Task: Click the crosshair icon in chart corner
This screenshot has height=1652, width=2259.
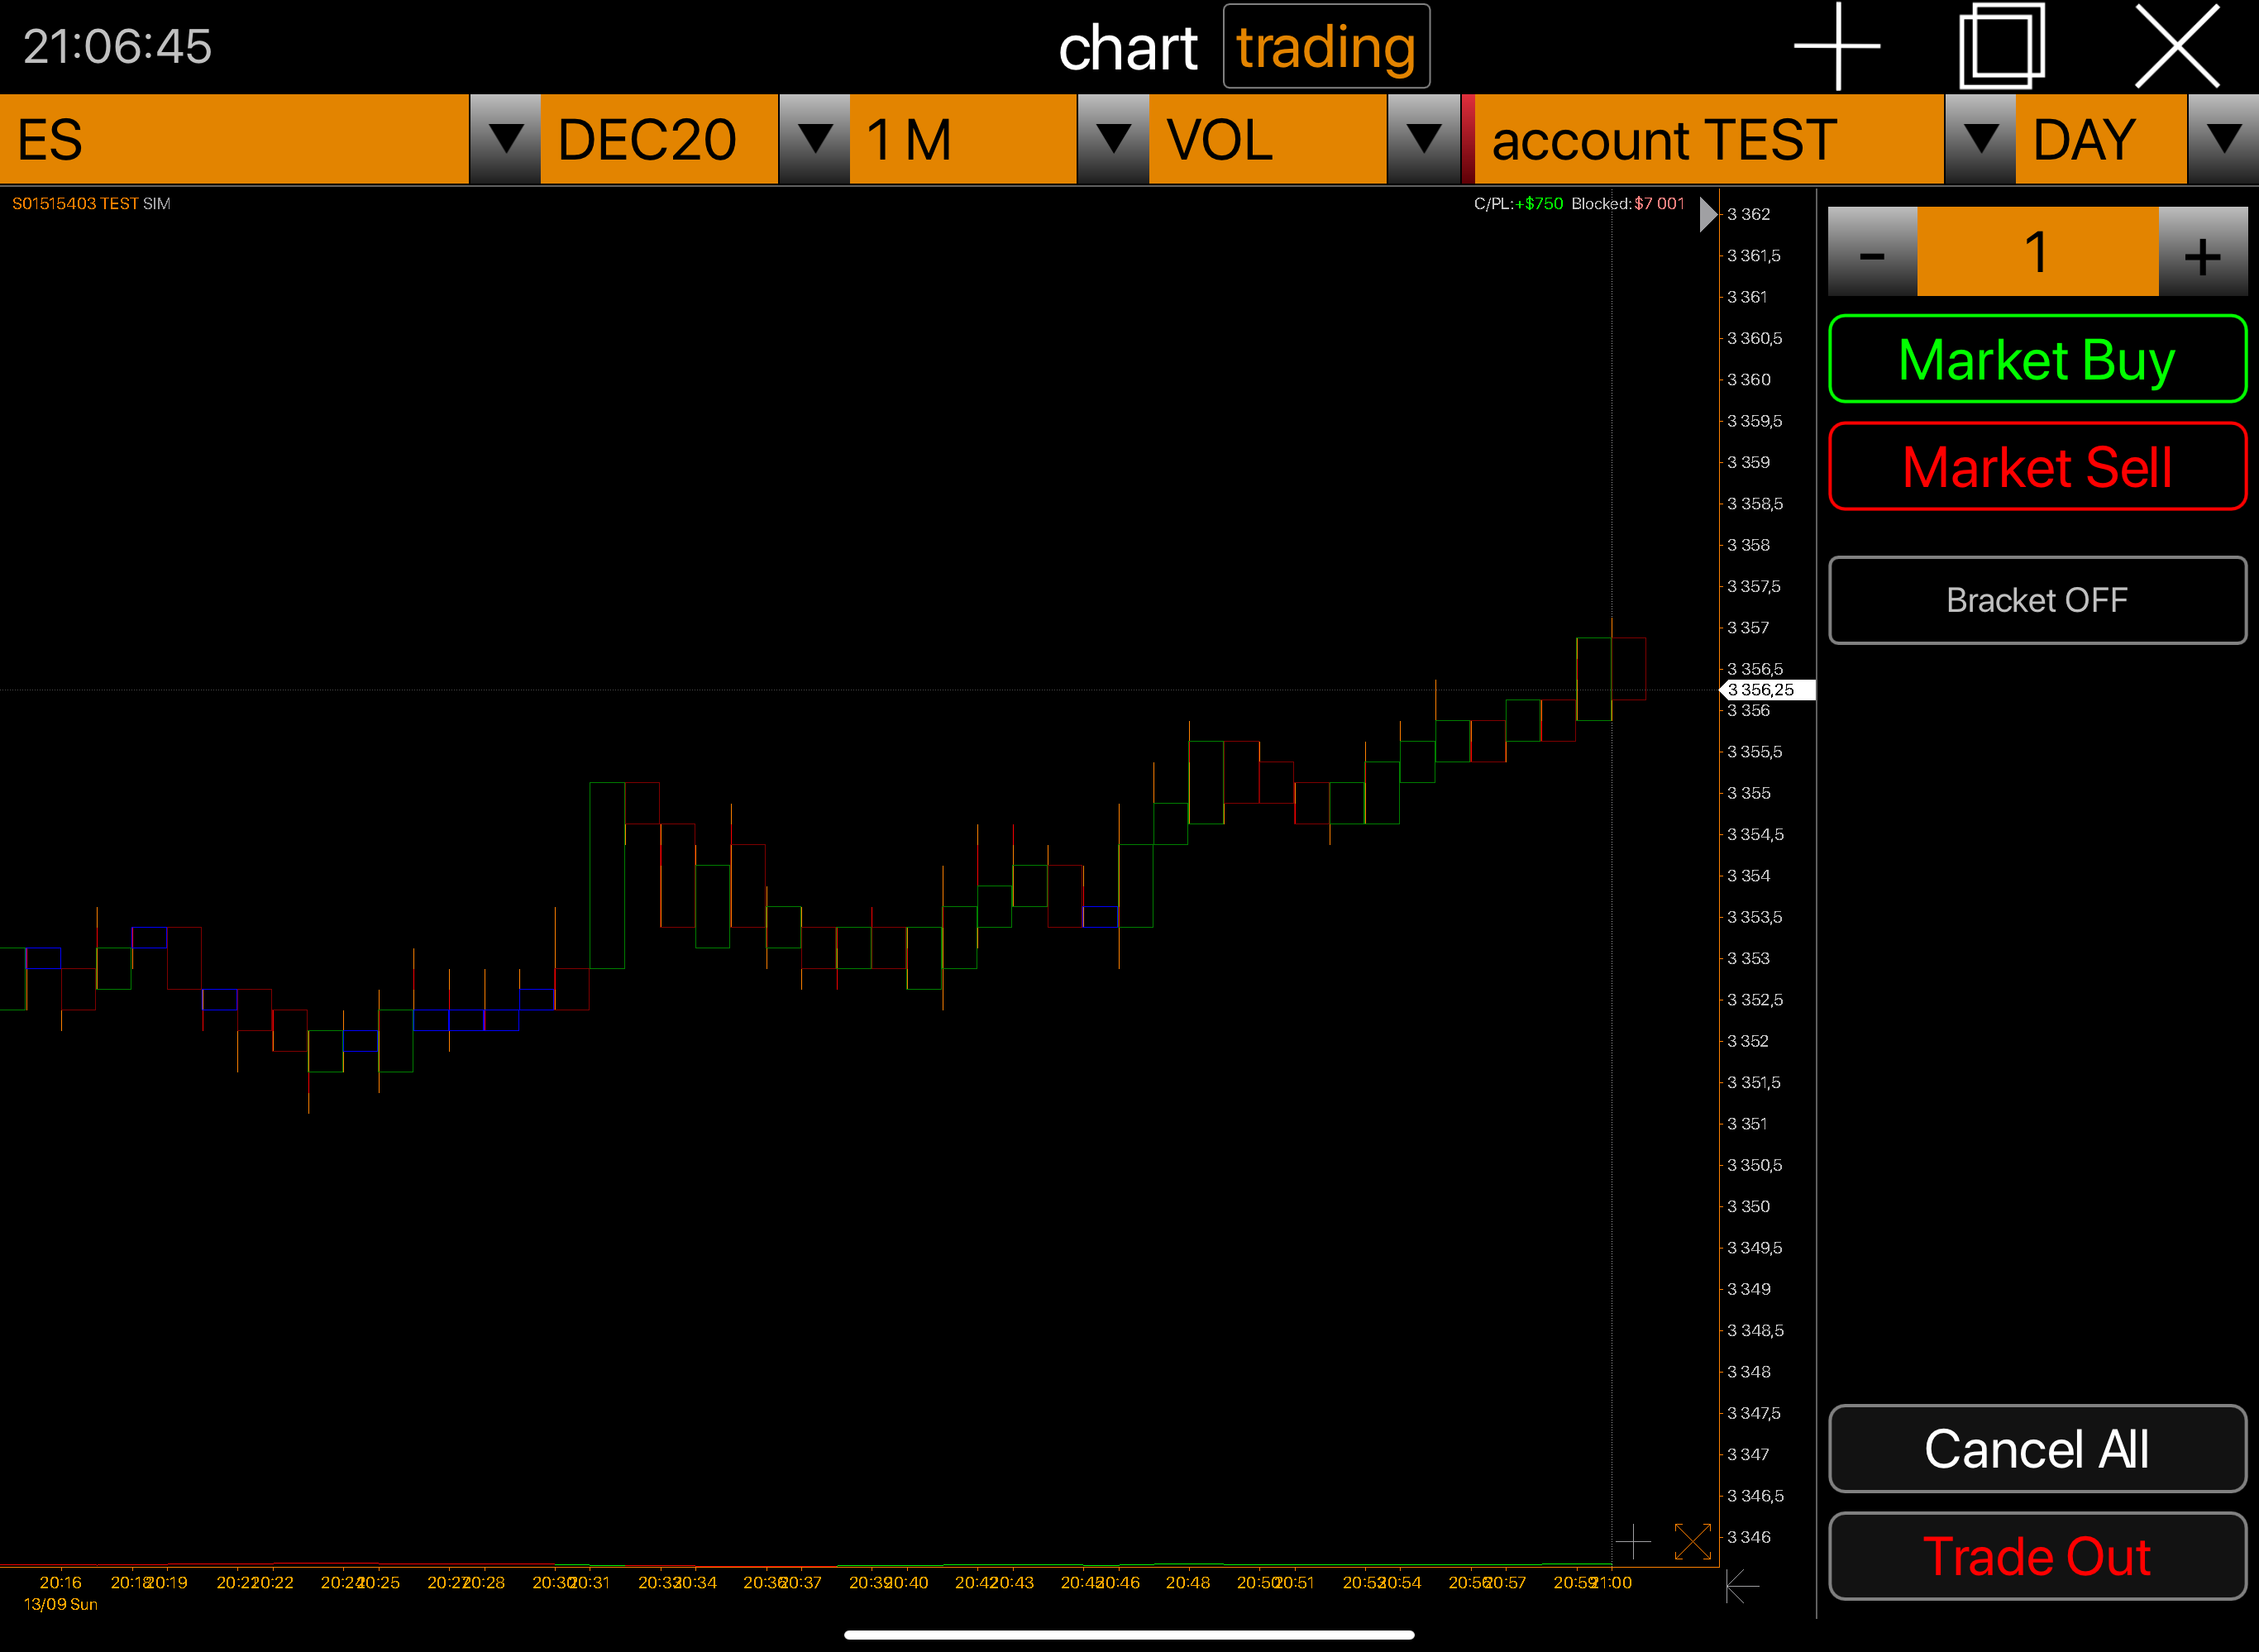Action: point(1633,1541)
